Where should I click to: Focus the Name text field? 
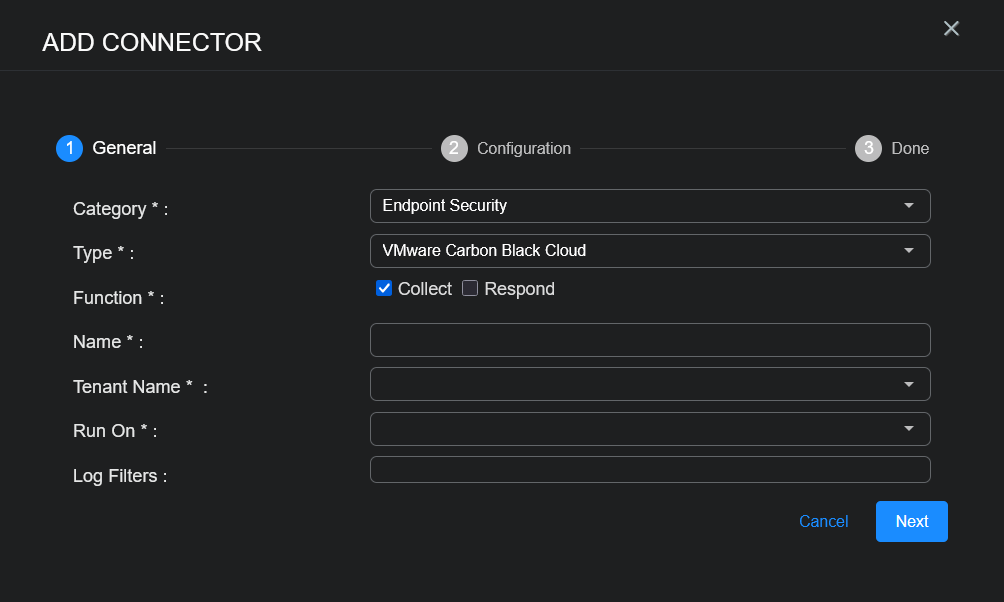click(x=650, y=340)
